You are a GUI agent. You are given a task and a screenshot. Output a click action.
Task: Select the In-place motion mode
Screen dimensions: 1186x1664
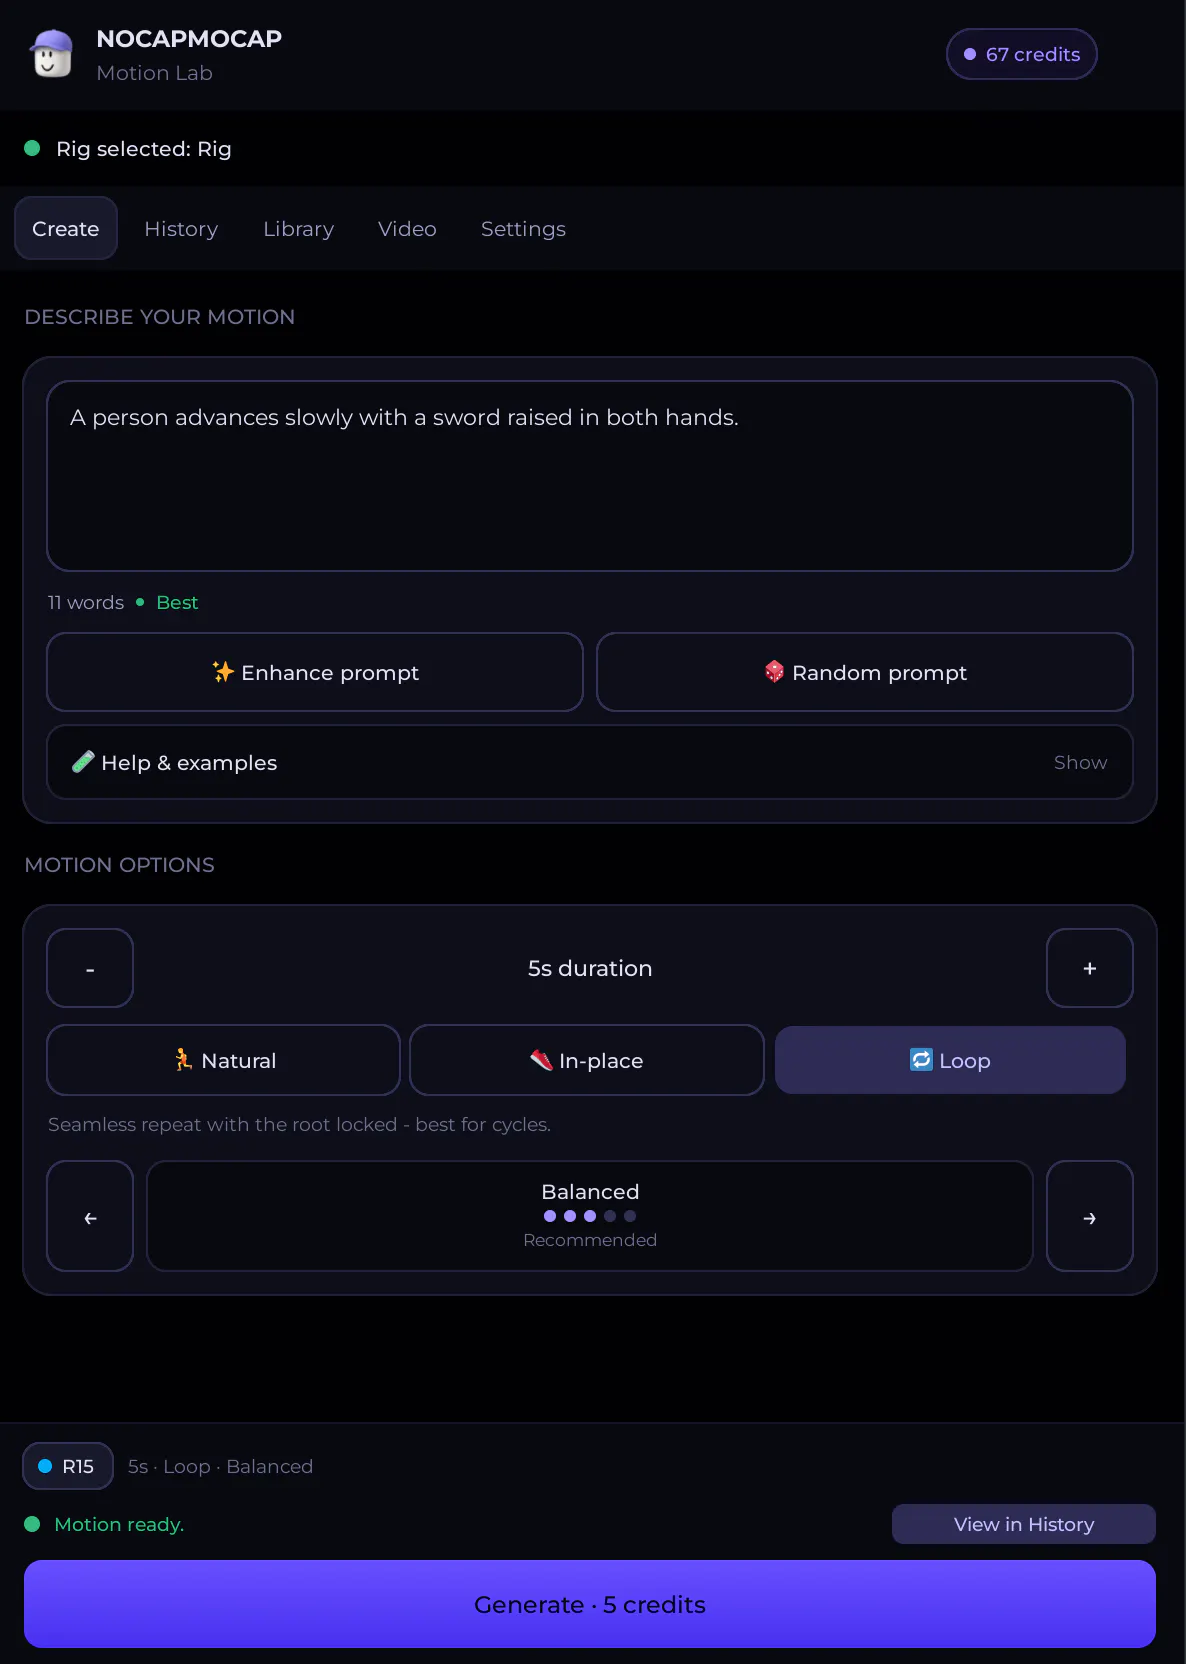[587, 1060]
